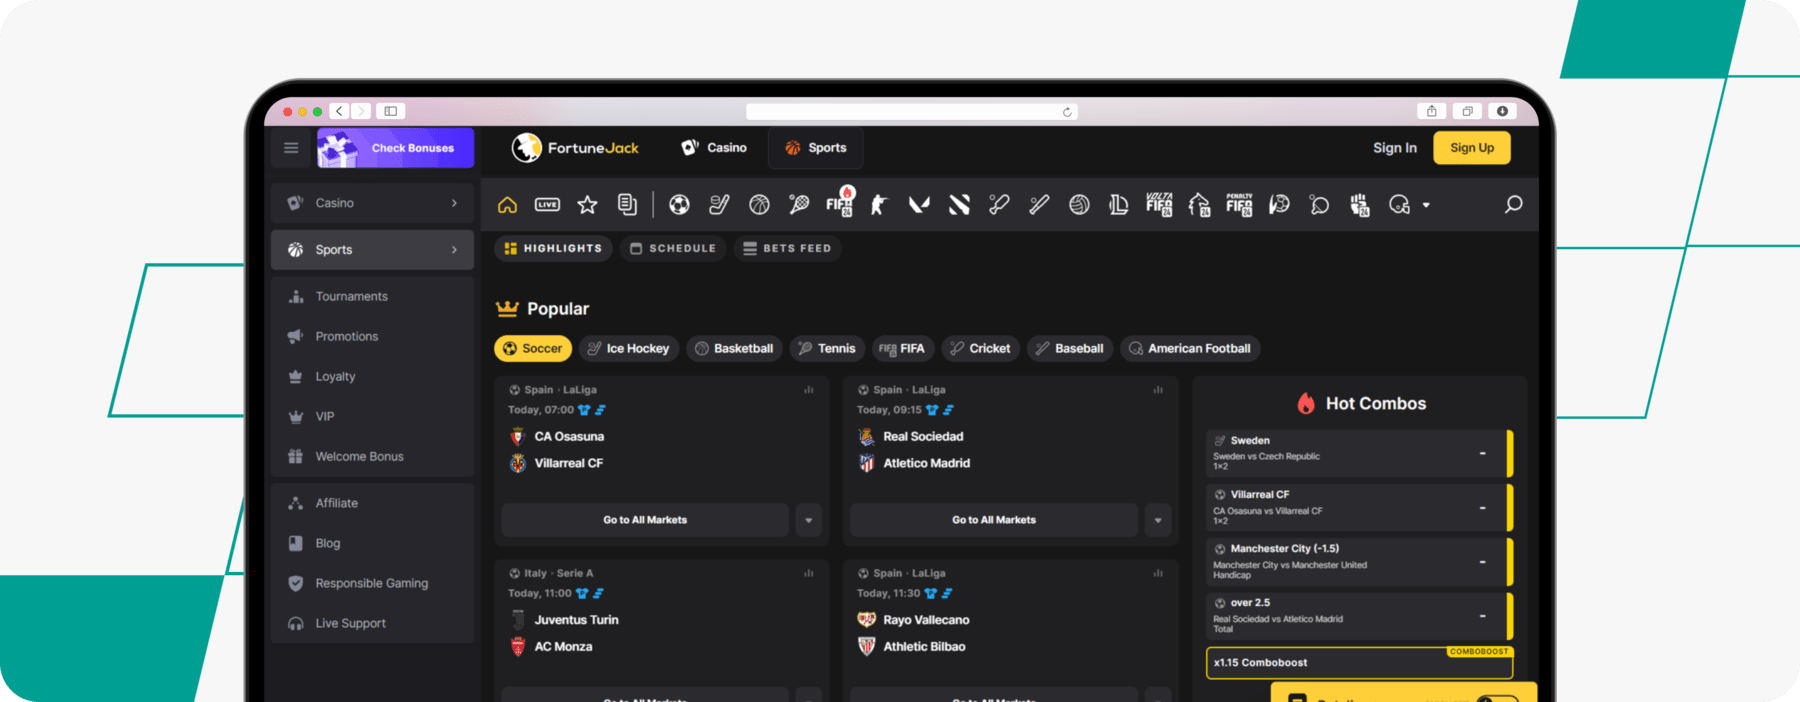The height and width of the screenshot is (702, 1800).
Task: Expand the Sports sidebar chevron
Action: (455, 250)
